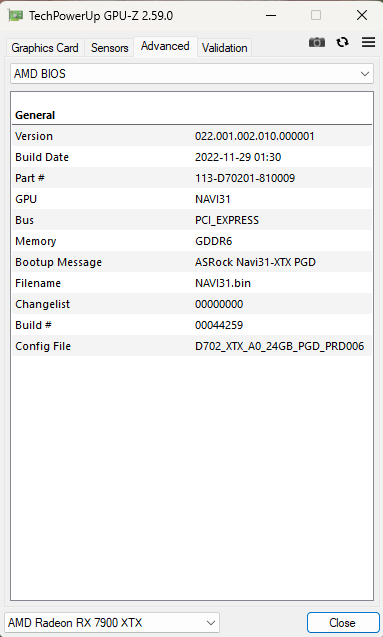Click the Changelist label

(x=43, y=304)
